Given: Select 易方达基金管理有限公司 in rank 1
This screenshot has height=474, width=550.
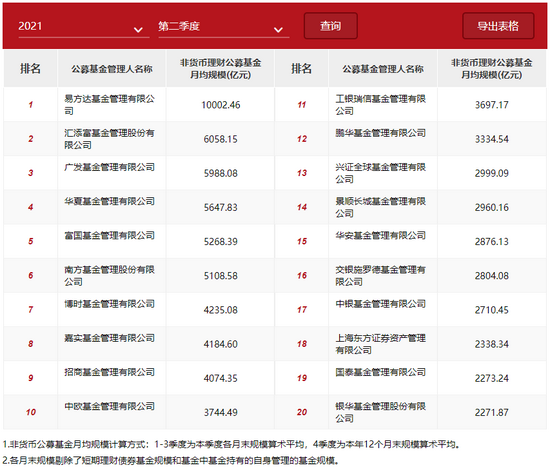Looking at the screenshot, I should (109, 105).
